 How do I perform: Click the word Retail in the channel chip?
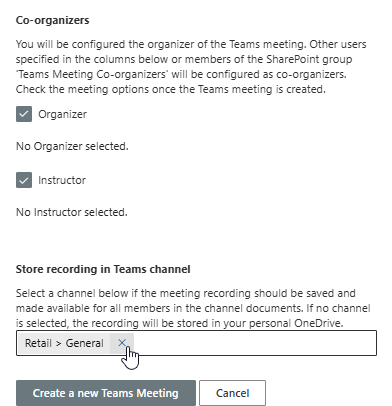point(38,343)
